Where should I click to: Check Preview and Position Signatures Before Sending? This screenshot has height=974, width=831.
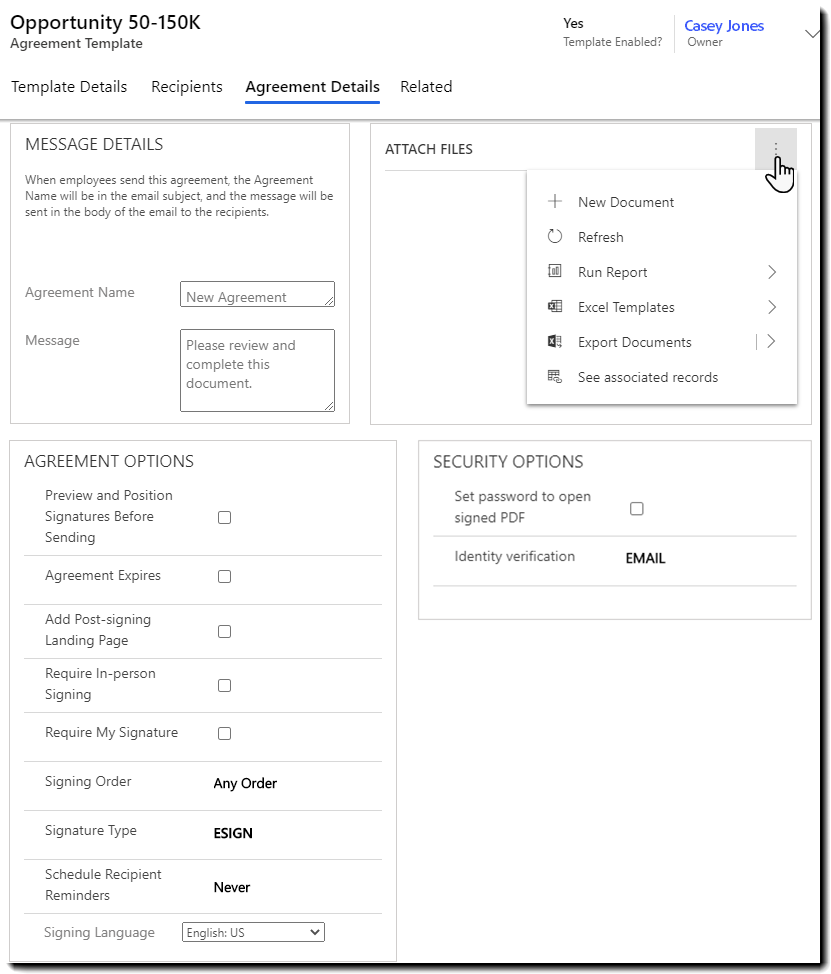[x=224, y=517]
